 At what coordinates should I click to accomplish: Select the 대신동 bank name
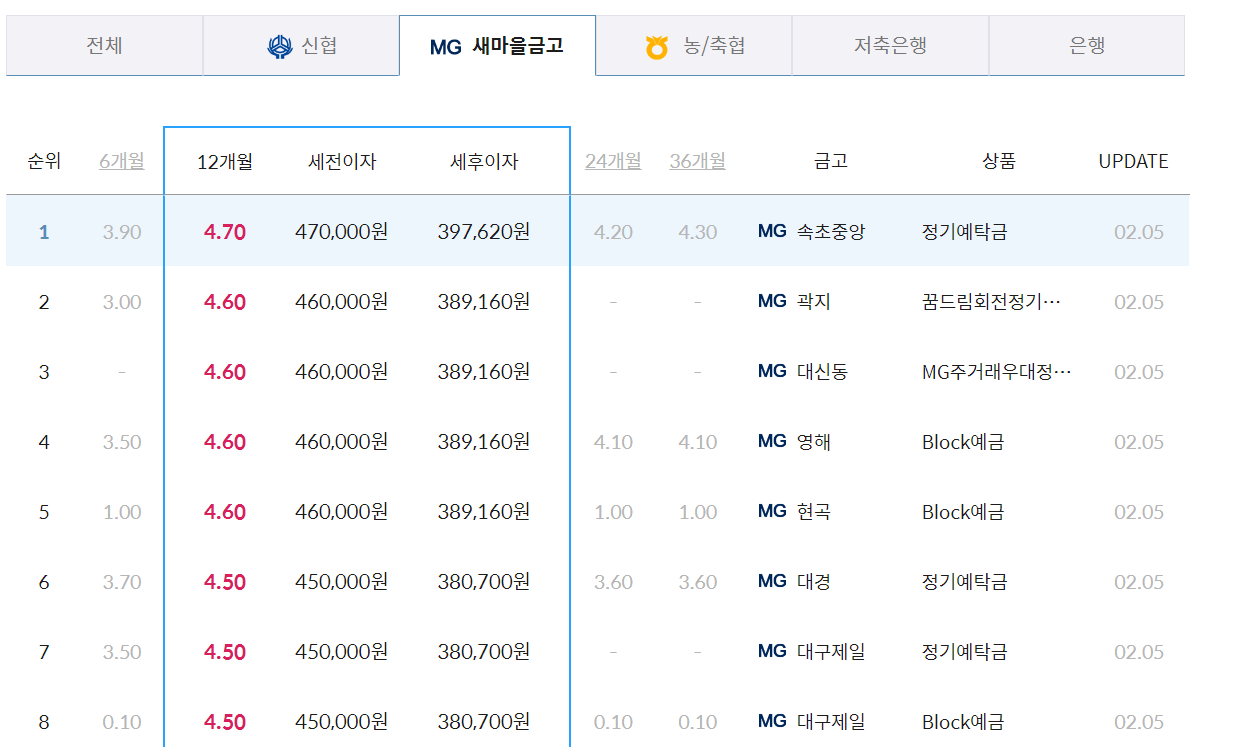(x=822, y=372)
